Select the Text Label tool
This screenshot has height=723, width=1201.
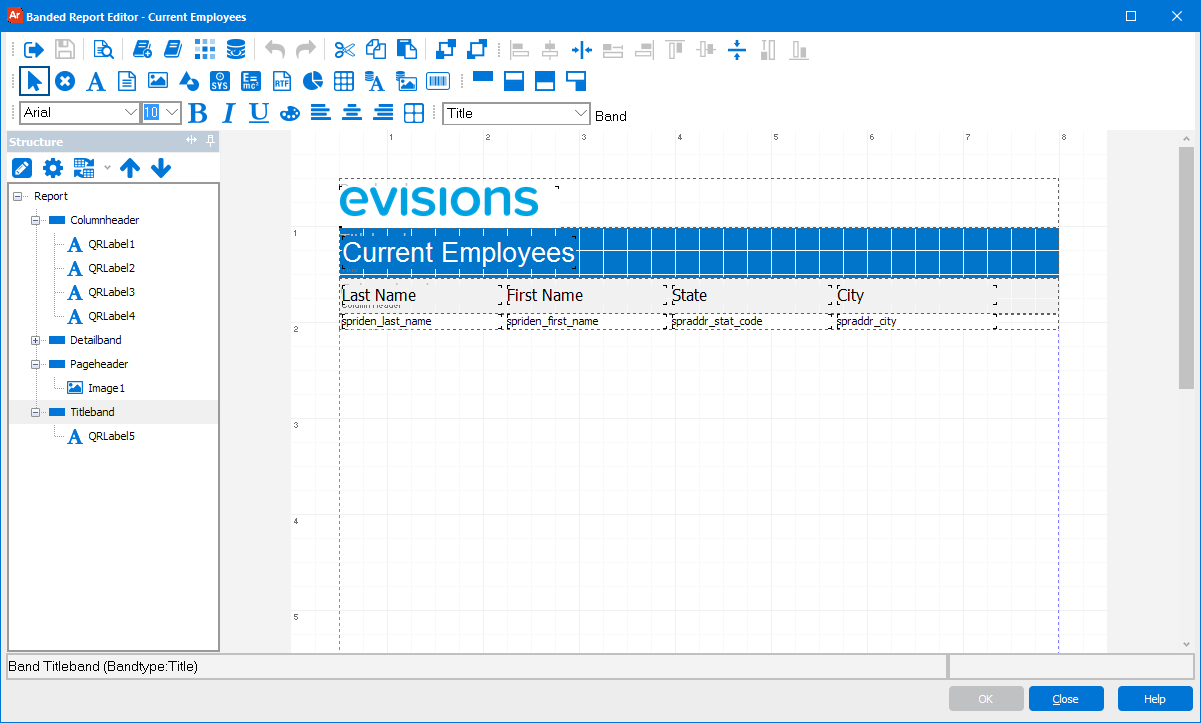pos(96,81)
